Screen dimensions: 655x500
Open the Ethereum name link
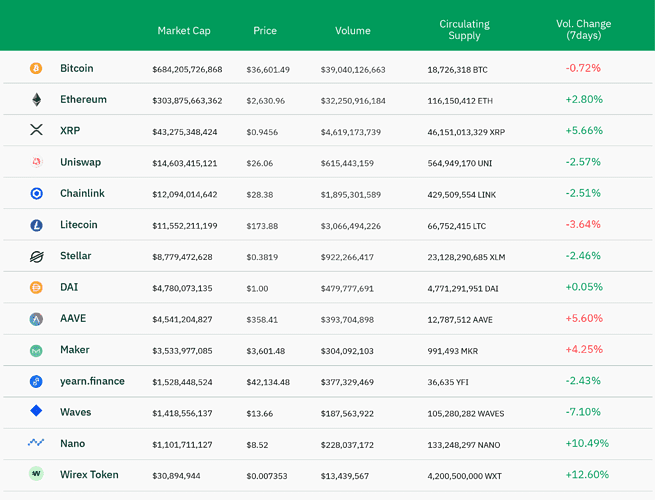[x=83, y=99]
